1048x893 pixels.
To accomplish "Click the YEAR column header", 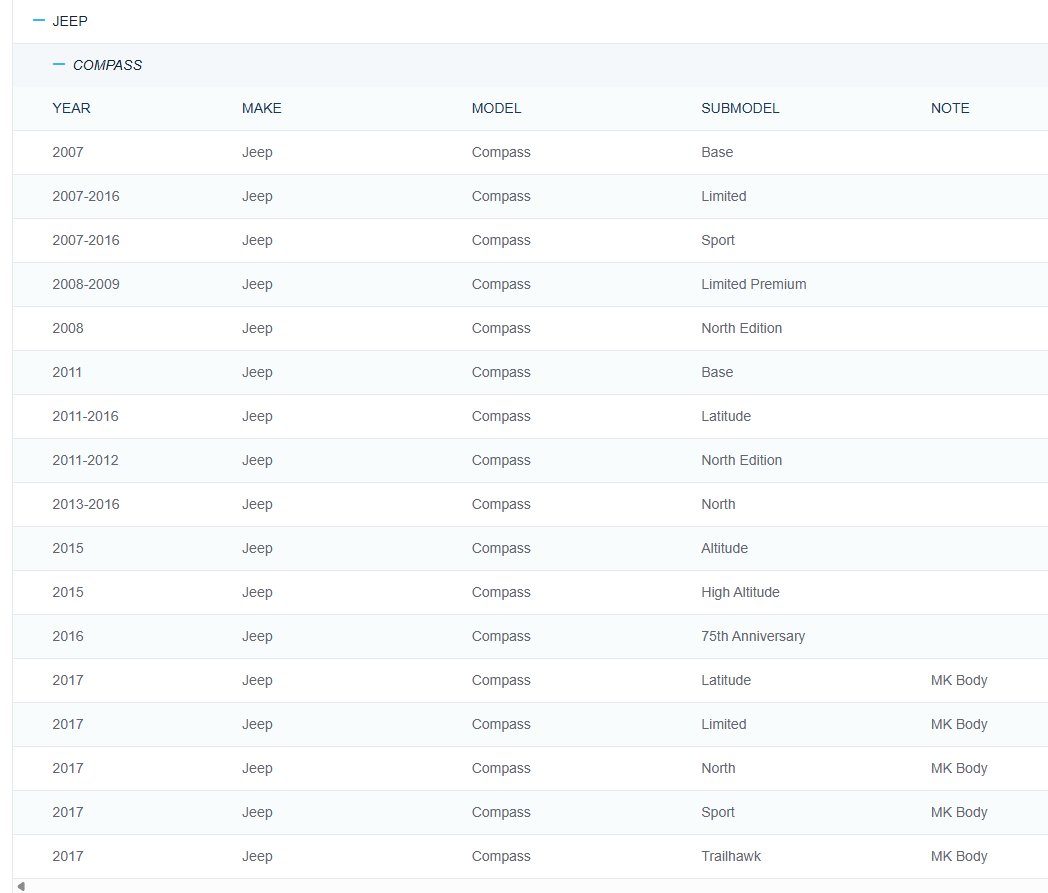I will click(71, 108).
